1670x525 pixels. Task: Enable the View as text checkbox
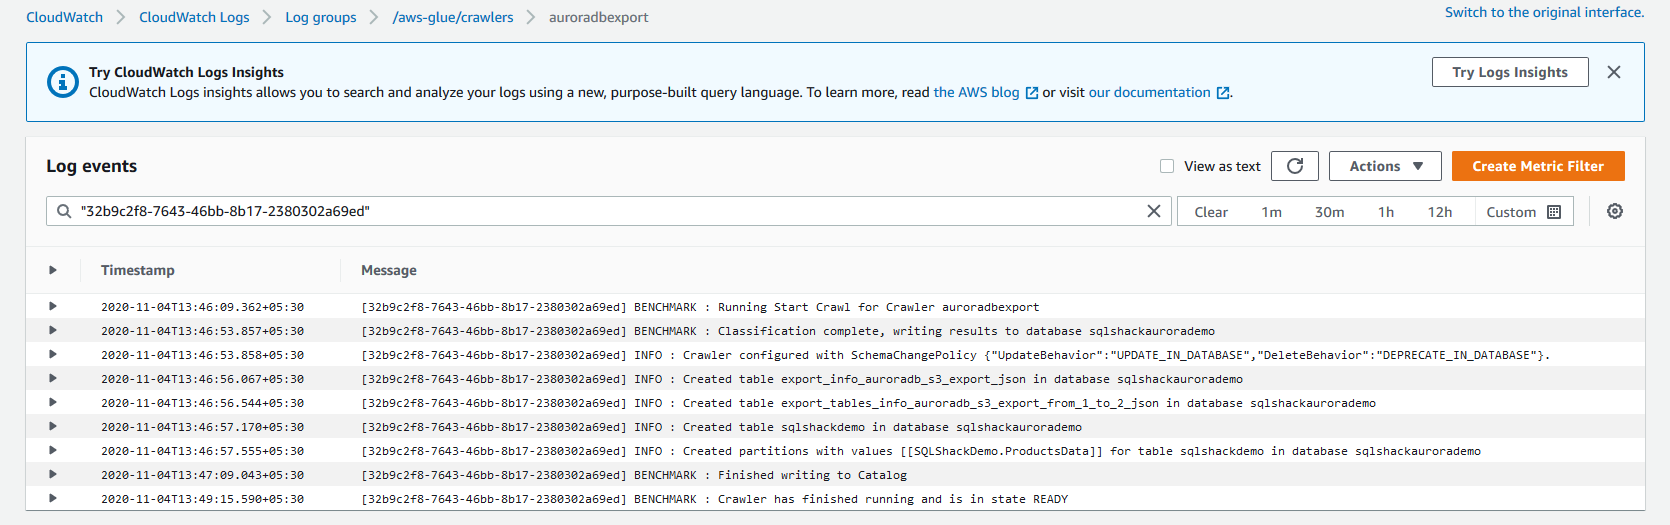tap(1167, 166)
